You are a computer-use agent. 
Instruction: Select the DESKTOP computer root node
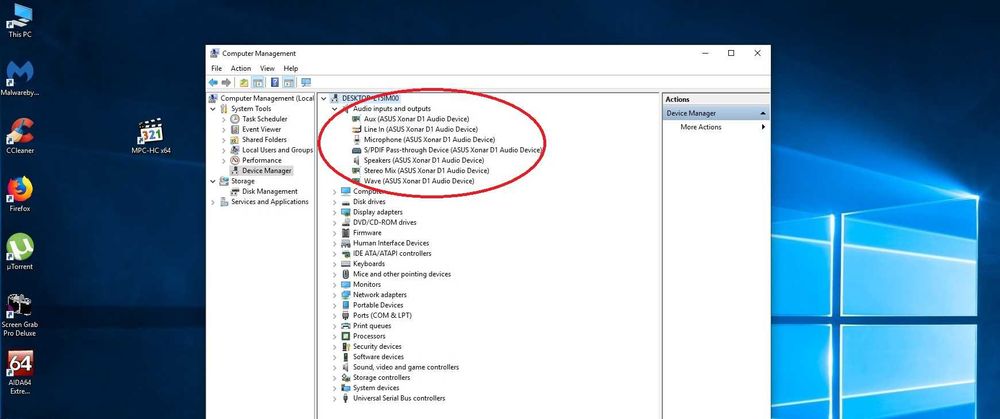(x=370, y=98)
